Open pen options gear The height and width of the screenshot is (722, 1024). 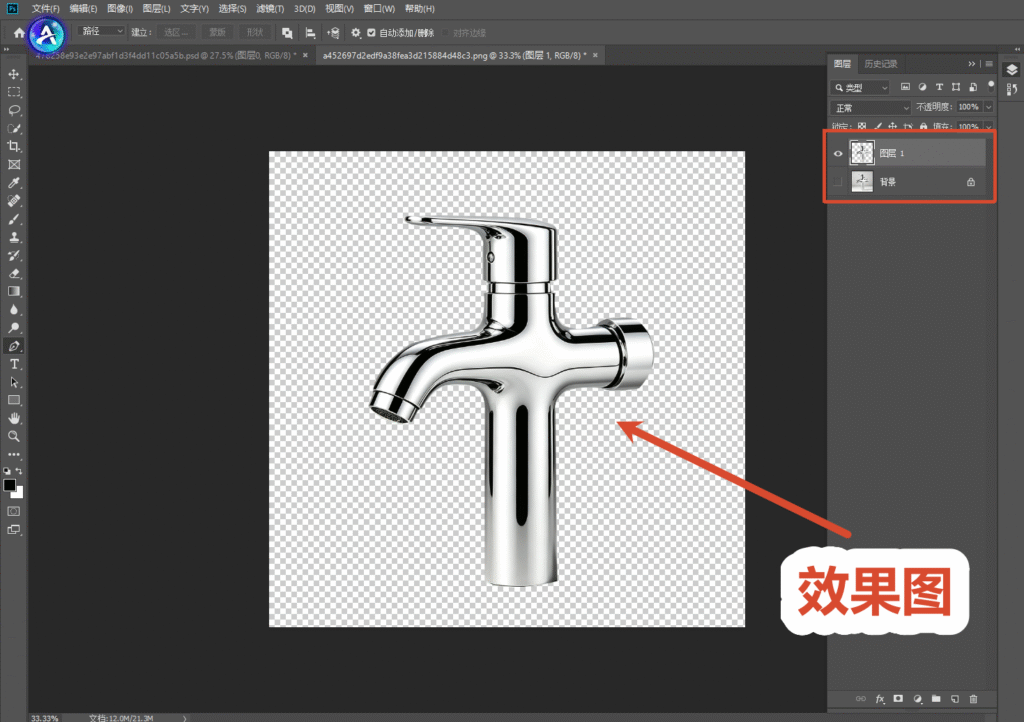[x=356, y=33]
